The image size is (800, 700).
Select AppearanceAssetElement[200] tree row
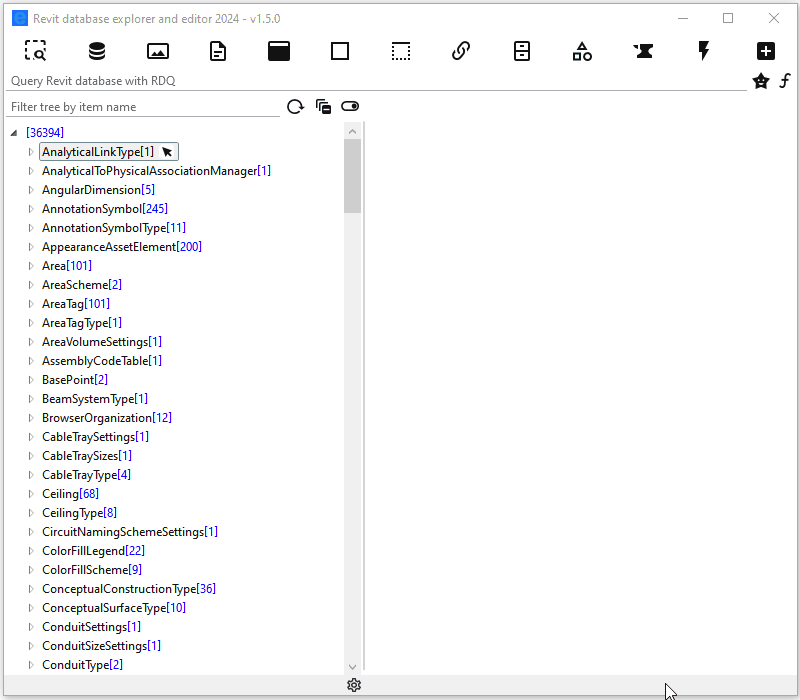(121, 247)
